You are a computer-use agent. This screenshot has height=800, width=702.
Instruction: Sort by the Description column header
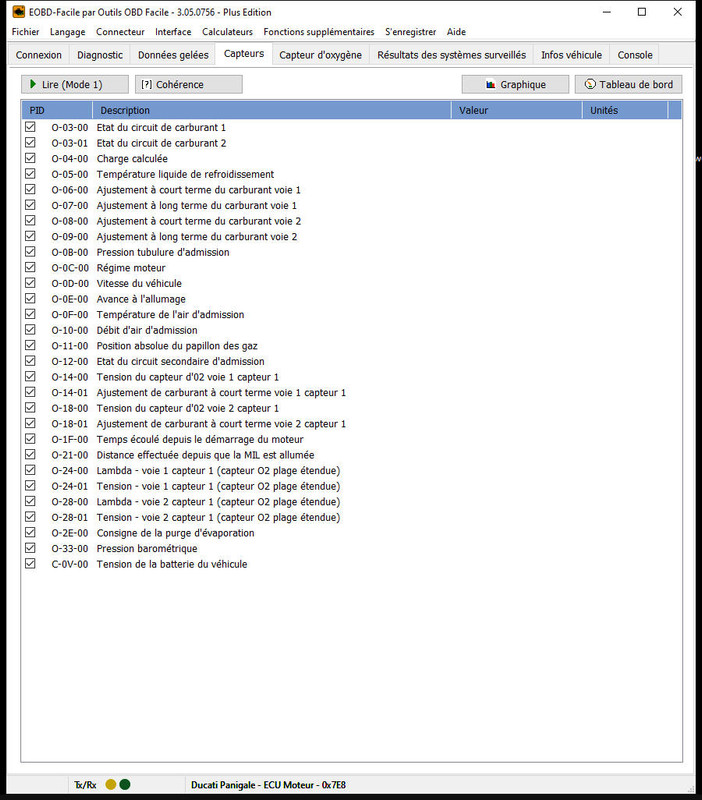click(x=271, y=110)
